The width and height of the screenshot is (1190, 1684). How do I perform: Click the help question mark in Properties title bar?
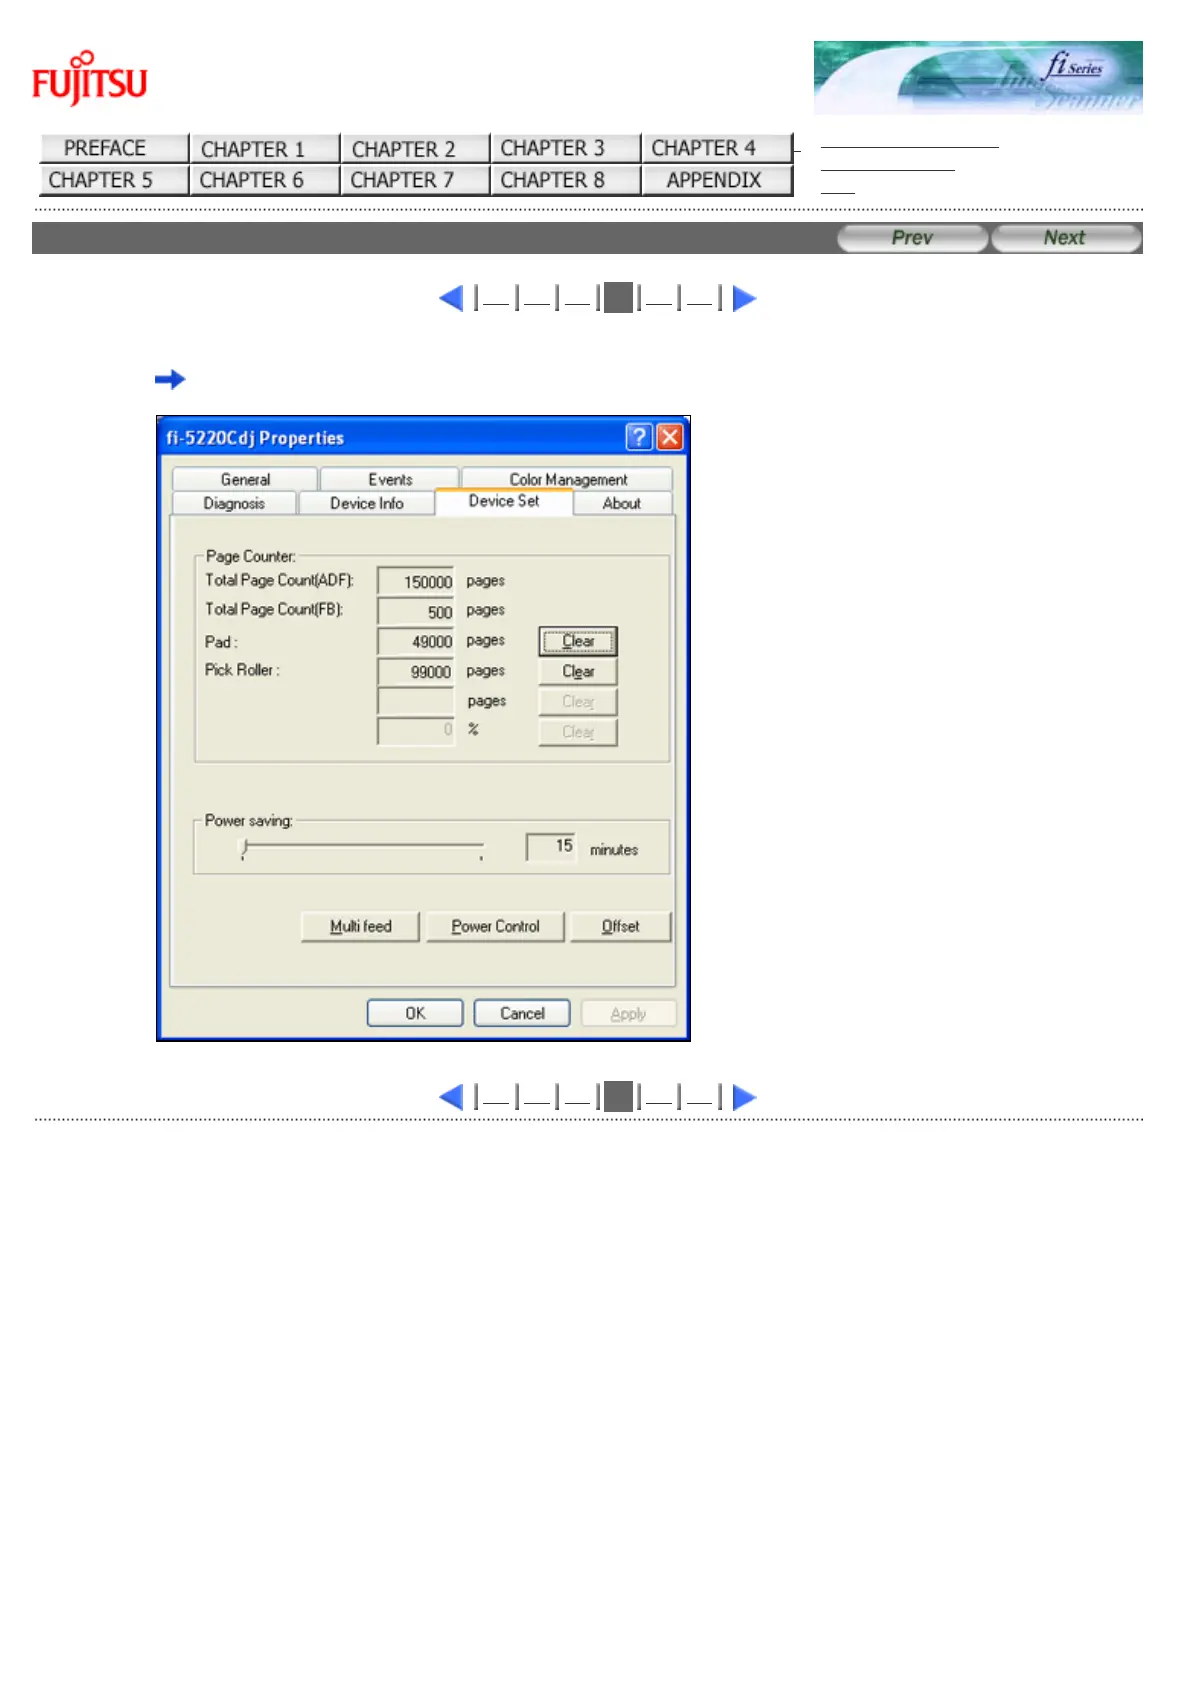pos(638,437)
